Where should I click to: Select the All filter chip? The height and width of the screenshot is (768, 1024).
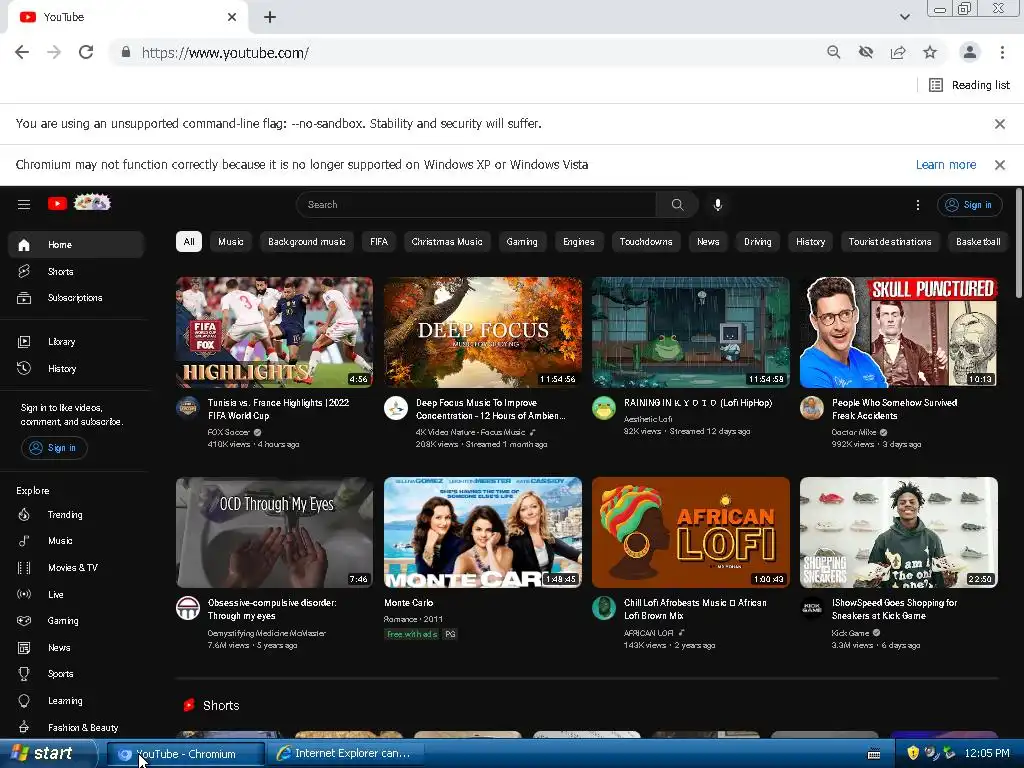[189, 242]
